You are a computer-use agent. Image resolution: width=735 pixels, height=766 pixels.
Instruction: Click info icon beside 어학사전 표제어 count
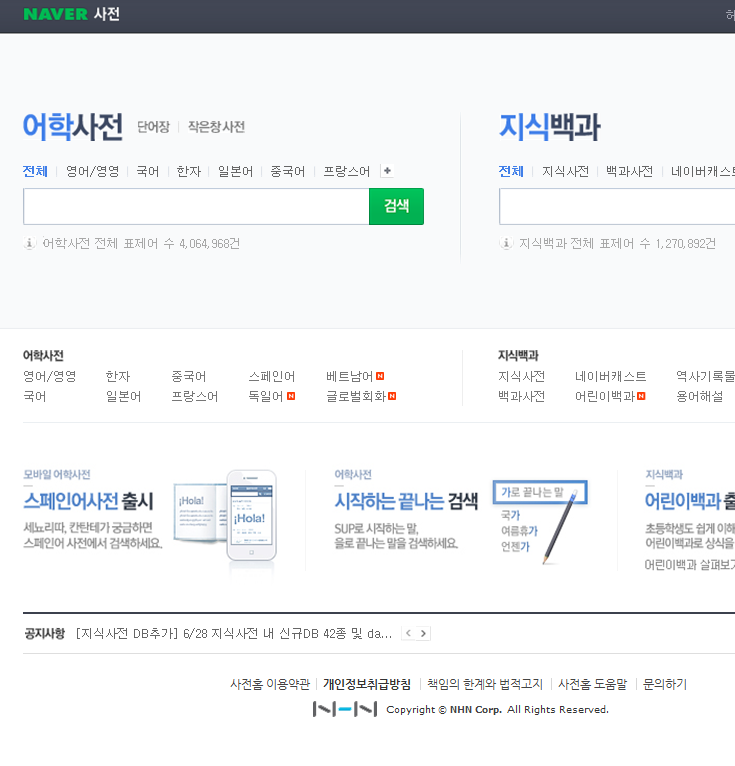point(29,243)
